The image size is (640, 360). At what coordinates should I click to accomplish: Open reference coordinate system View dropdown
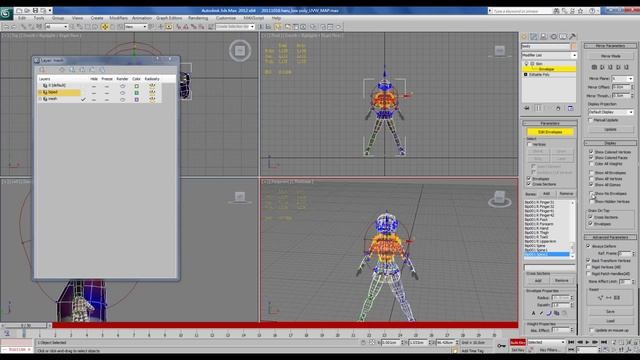[x=136, y=27]
